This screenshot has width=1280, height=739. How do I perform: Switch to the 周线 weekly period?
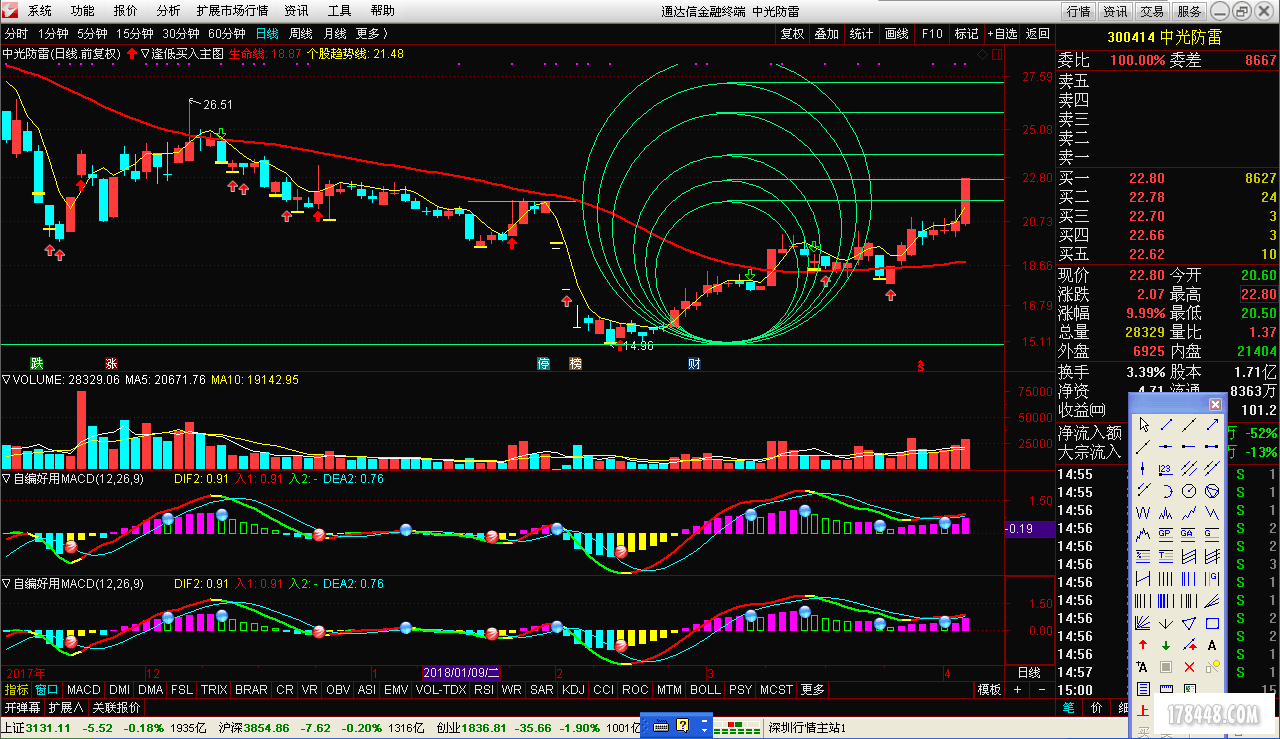click(x=300, y=33)
